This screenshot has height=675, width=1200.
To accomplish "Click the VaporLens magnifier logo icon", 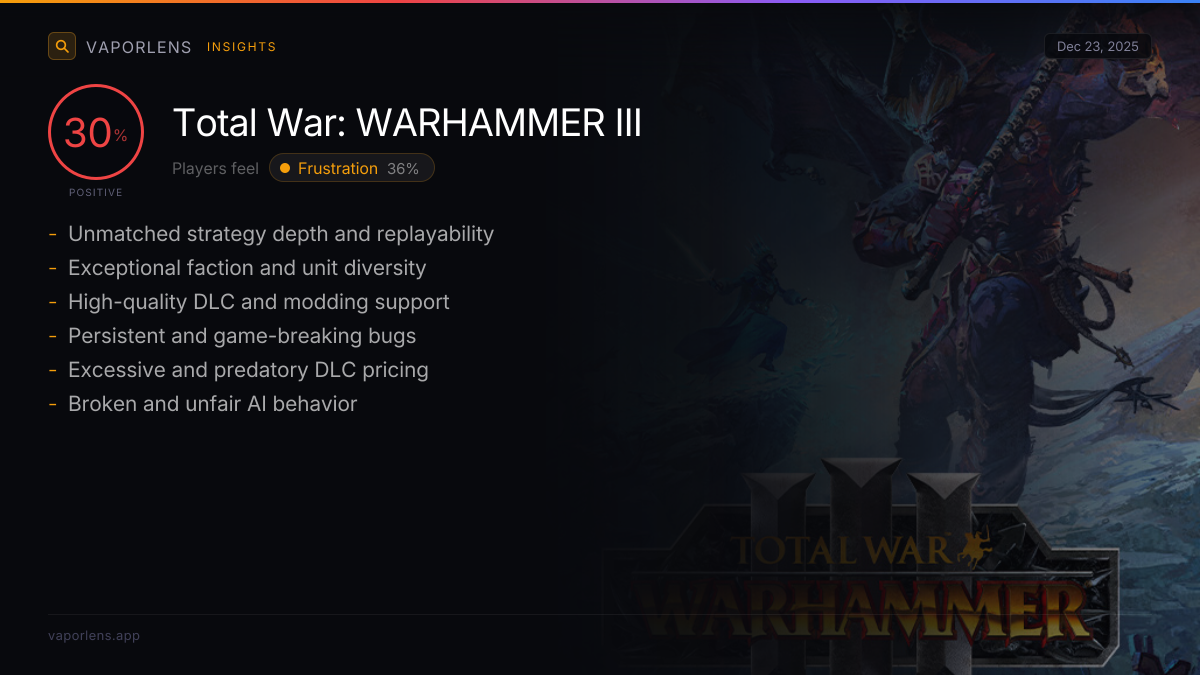I will pyautogui.click(x=62, y=46).
